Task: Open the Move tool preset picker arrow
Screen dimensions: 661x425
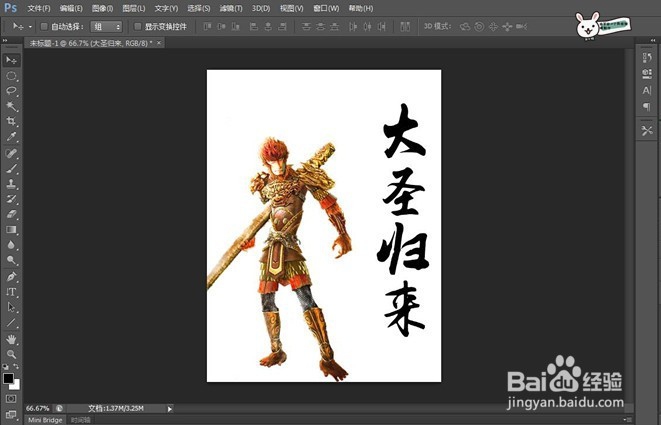Action: [x=30, y=27]
